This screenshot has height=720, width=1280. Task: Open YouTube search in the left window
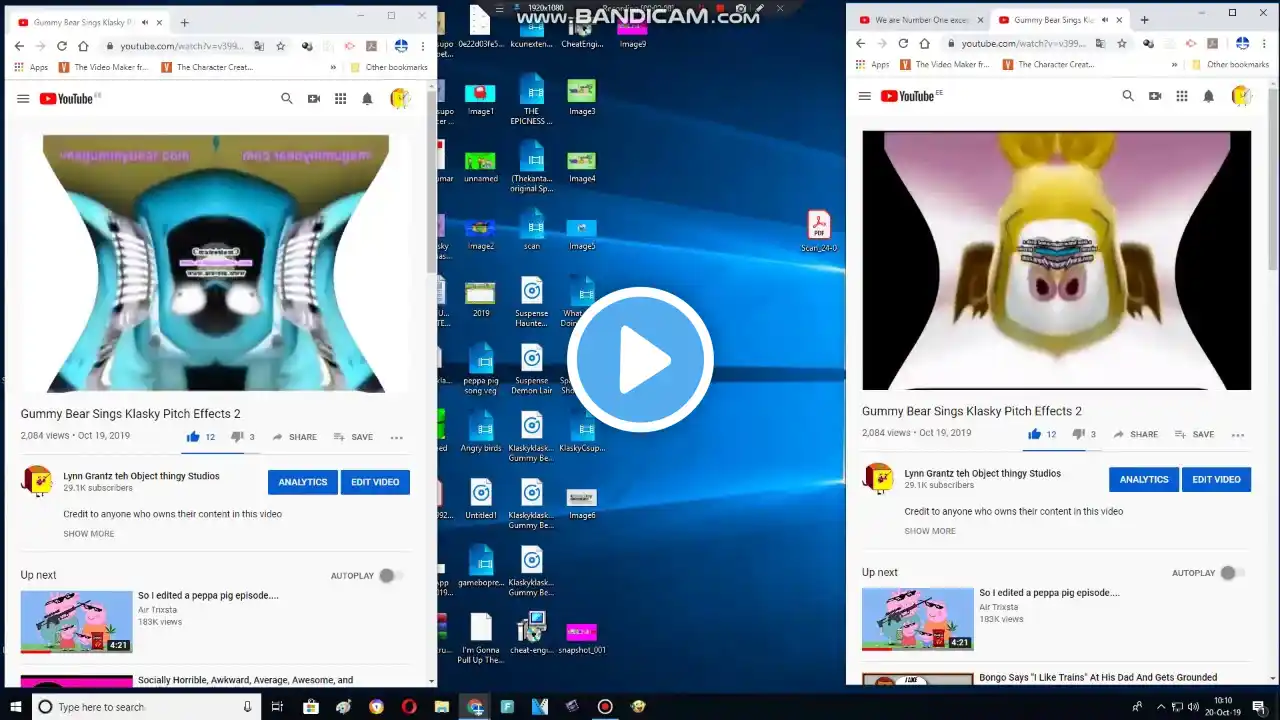pyautogui.click(x=287, y=99)
